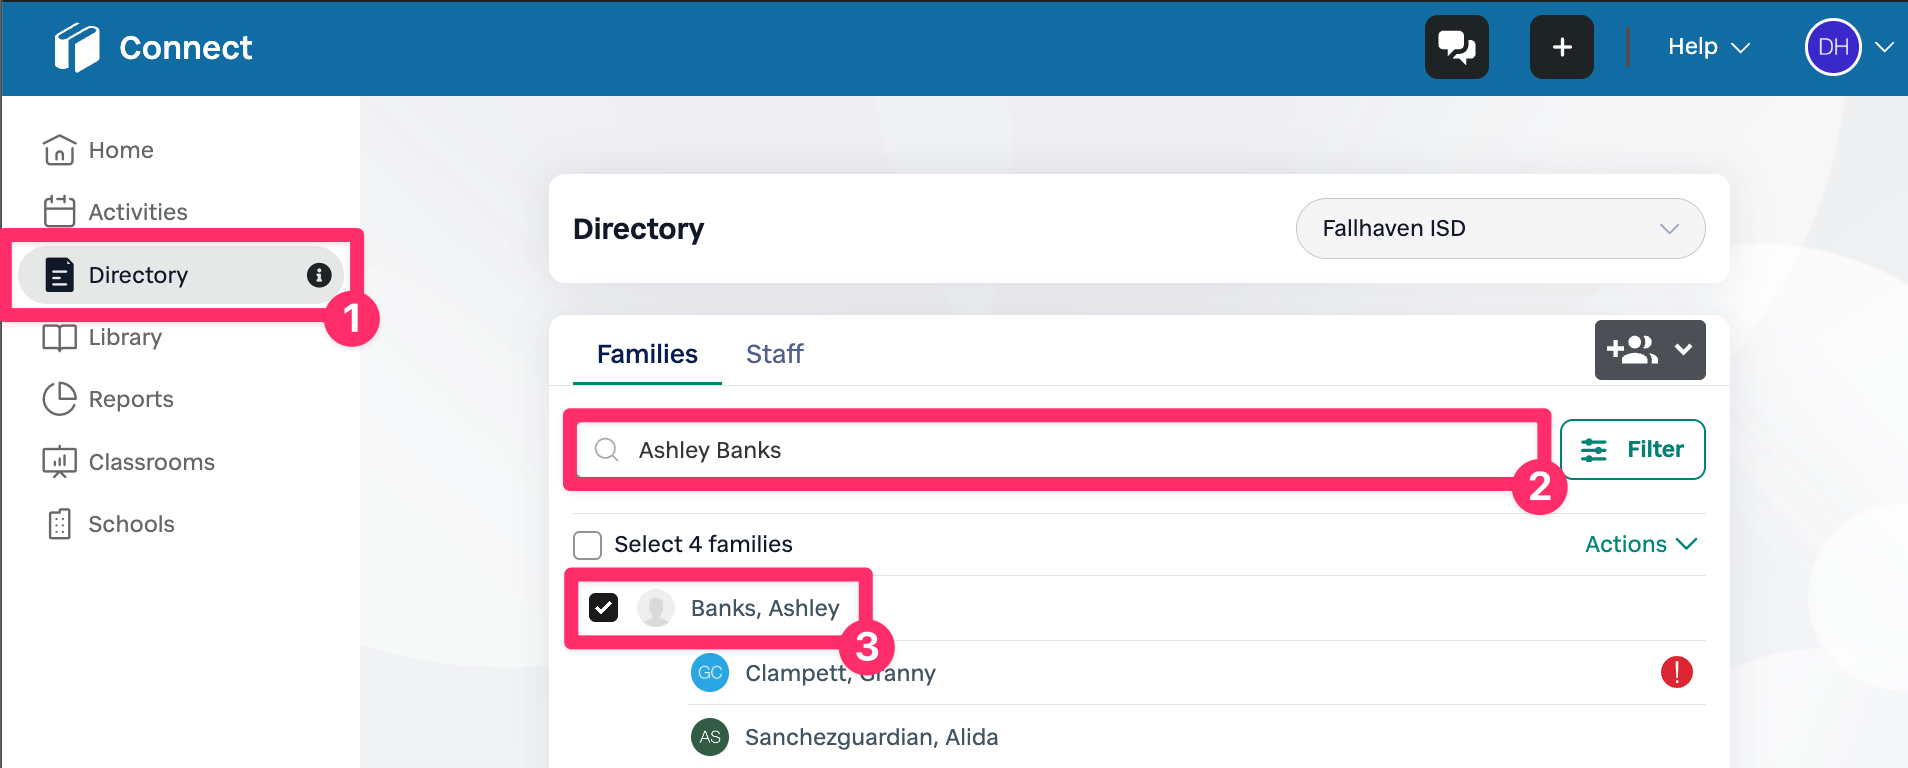Expand the Fallhaven ISD district dropdown
This screenshot has height=768, width=1908.
tap(1500, 229)
